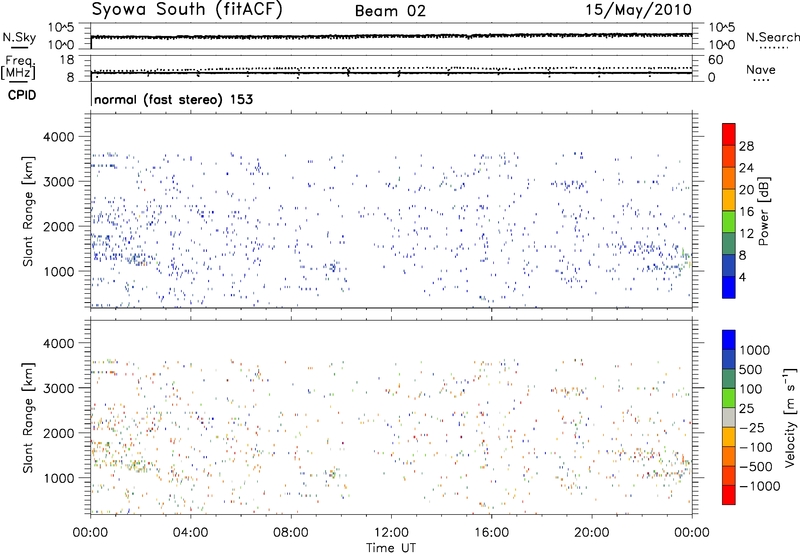Click the 'Freq. [MHz]' axis label
The image size is (800, 554).
(x=19, y=68)
